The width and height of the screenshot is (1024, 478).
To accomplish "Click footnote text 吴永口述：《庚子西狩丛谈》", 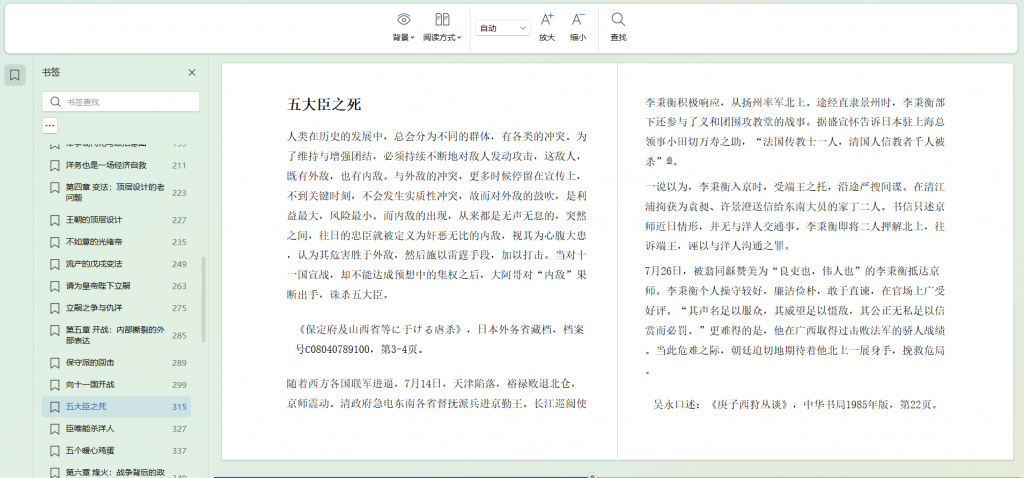I will point(722,404).
